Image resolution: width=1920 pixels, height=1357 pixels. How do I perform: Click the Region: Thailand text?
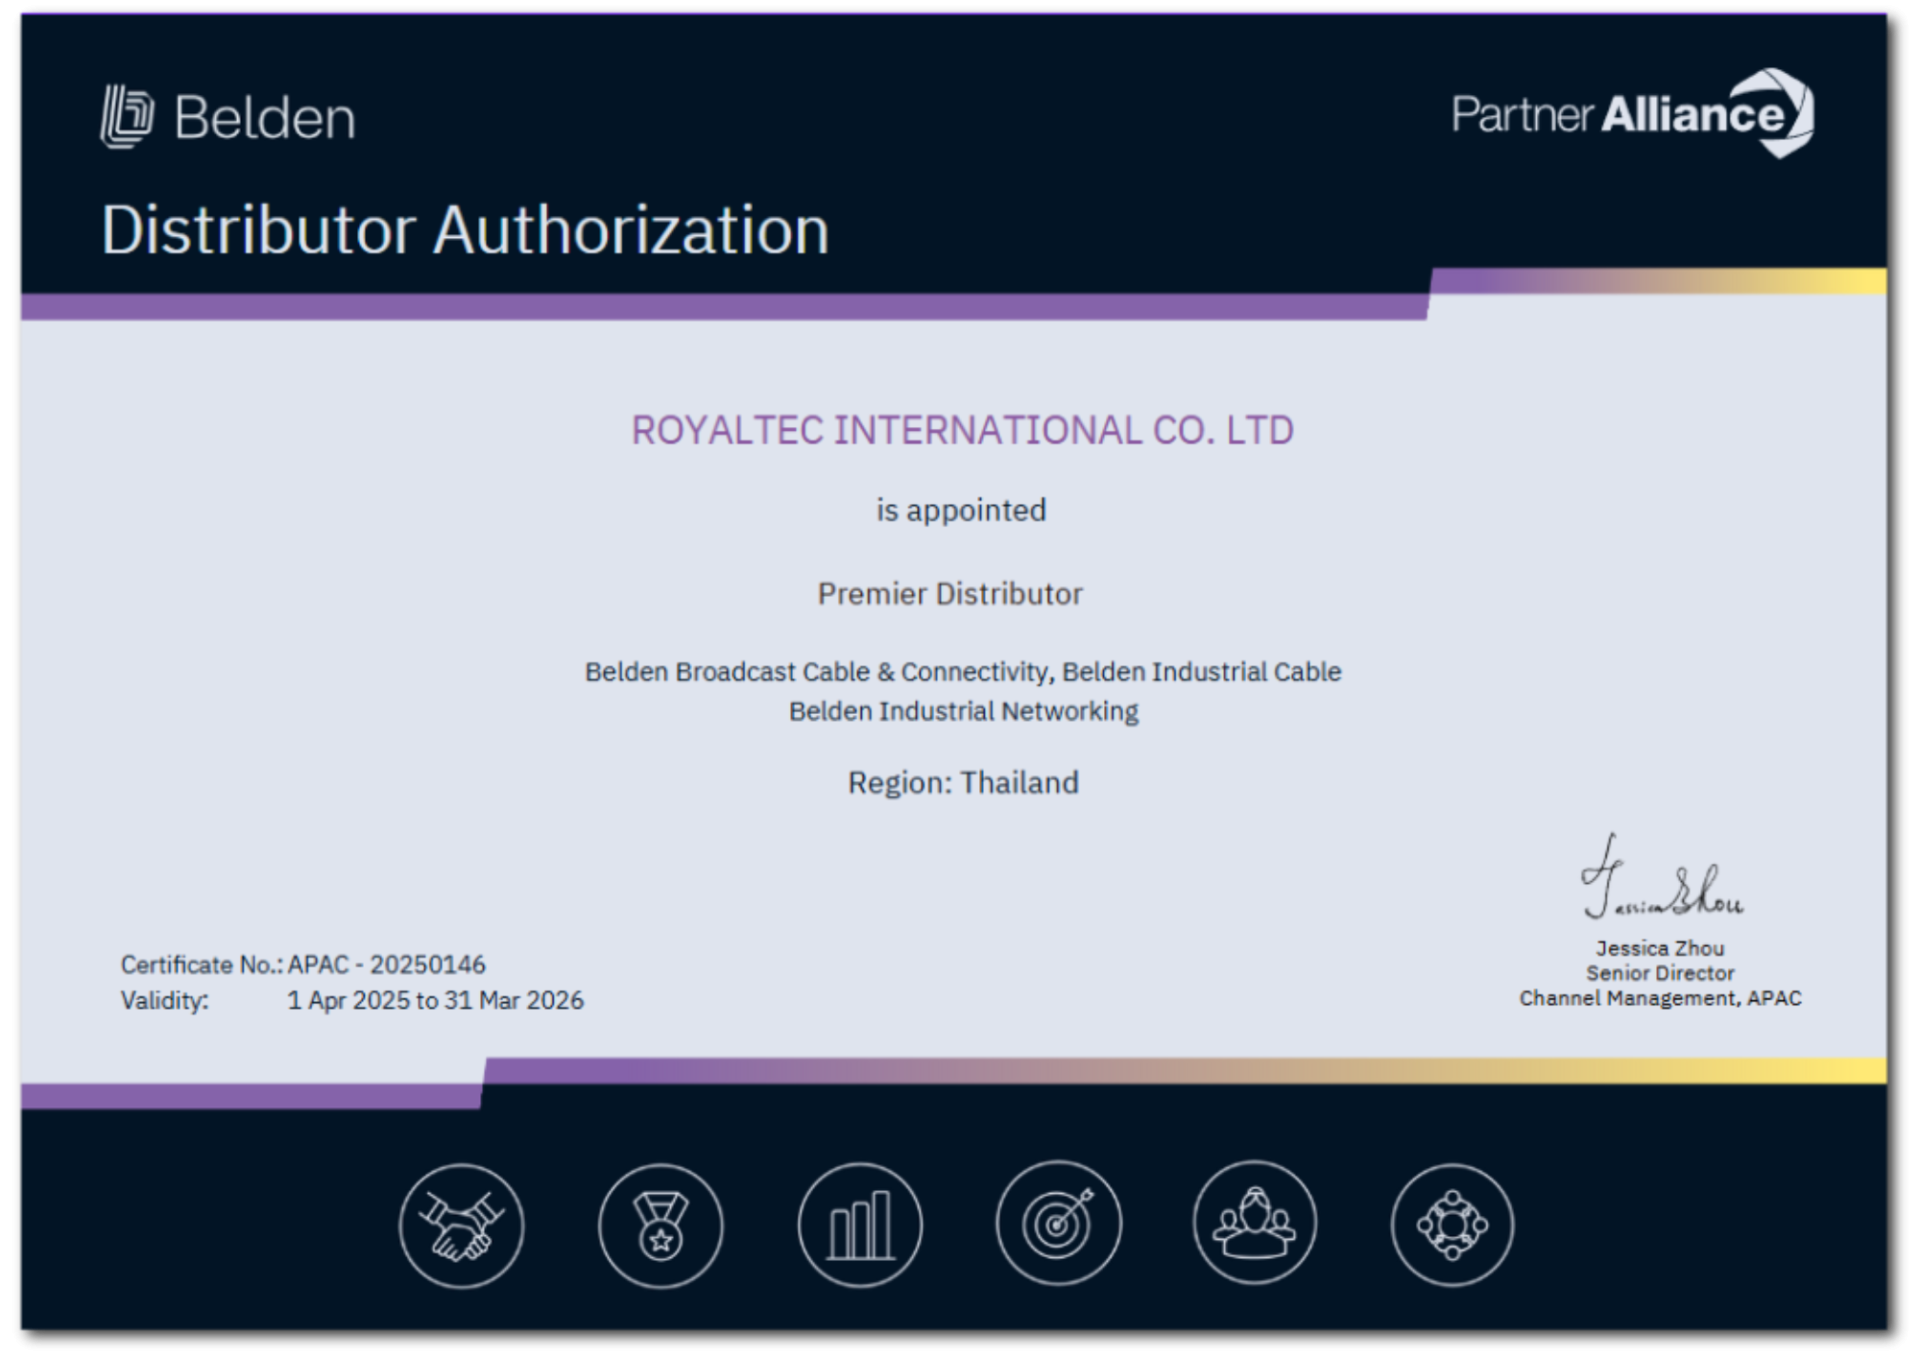click(963, 782)
